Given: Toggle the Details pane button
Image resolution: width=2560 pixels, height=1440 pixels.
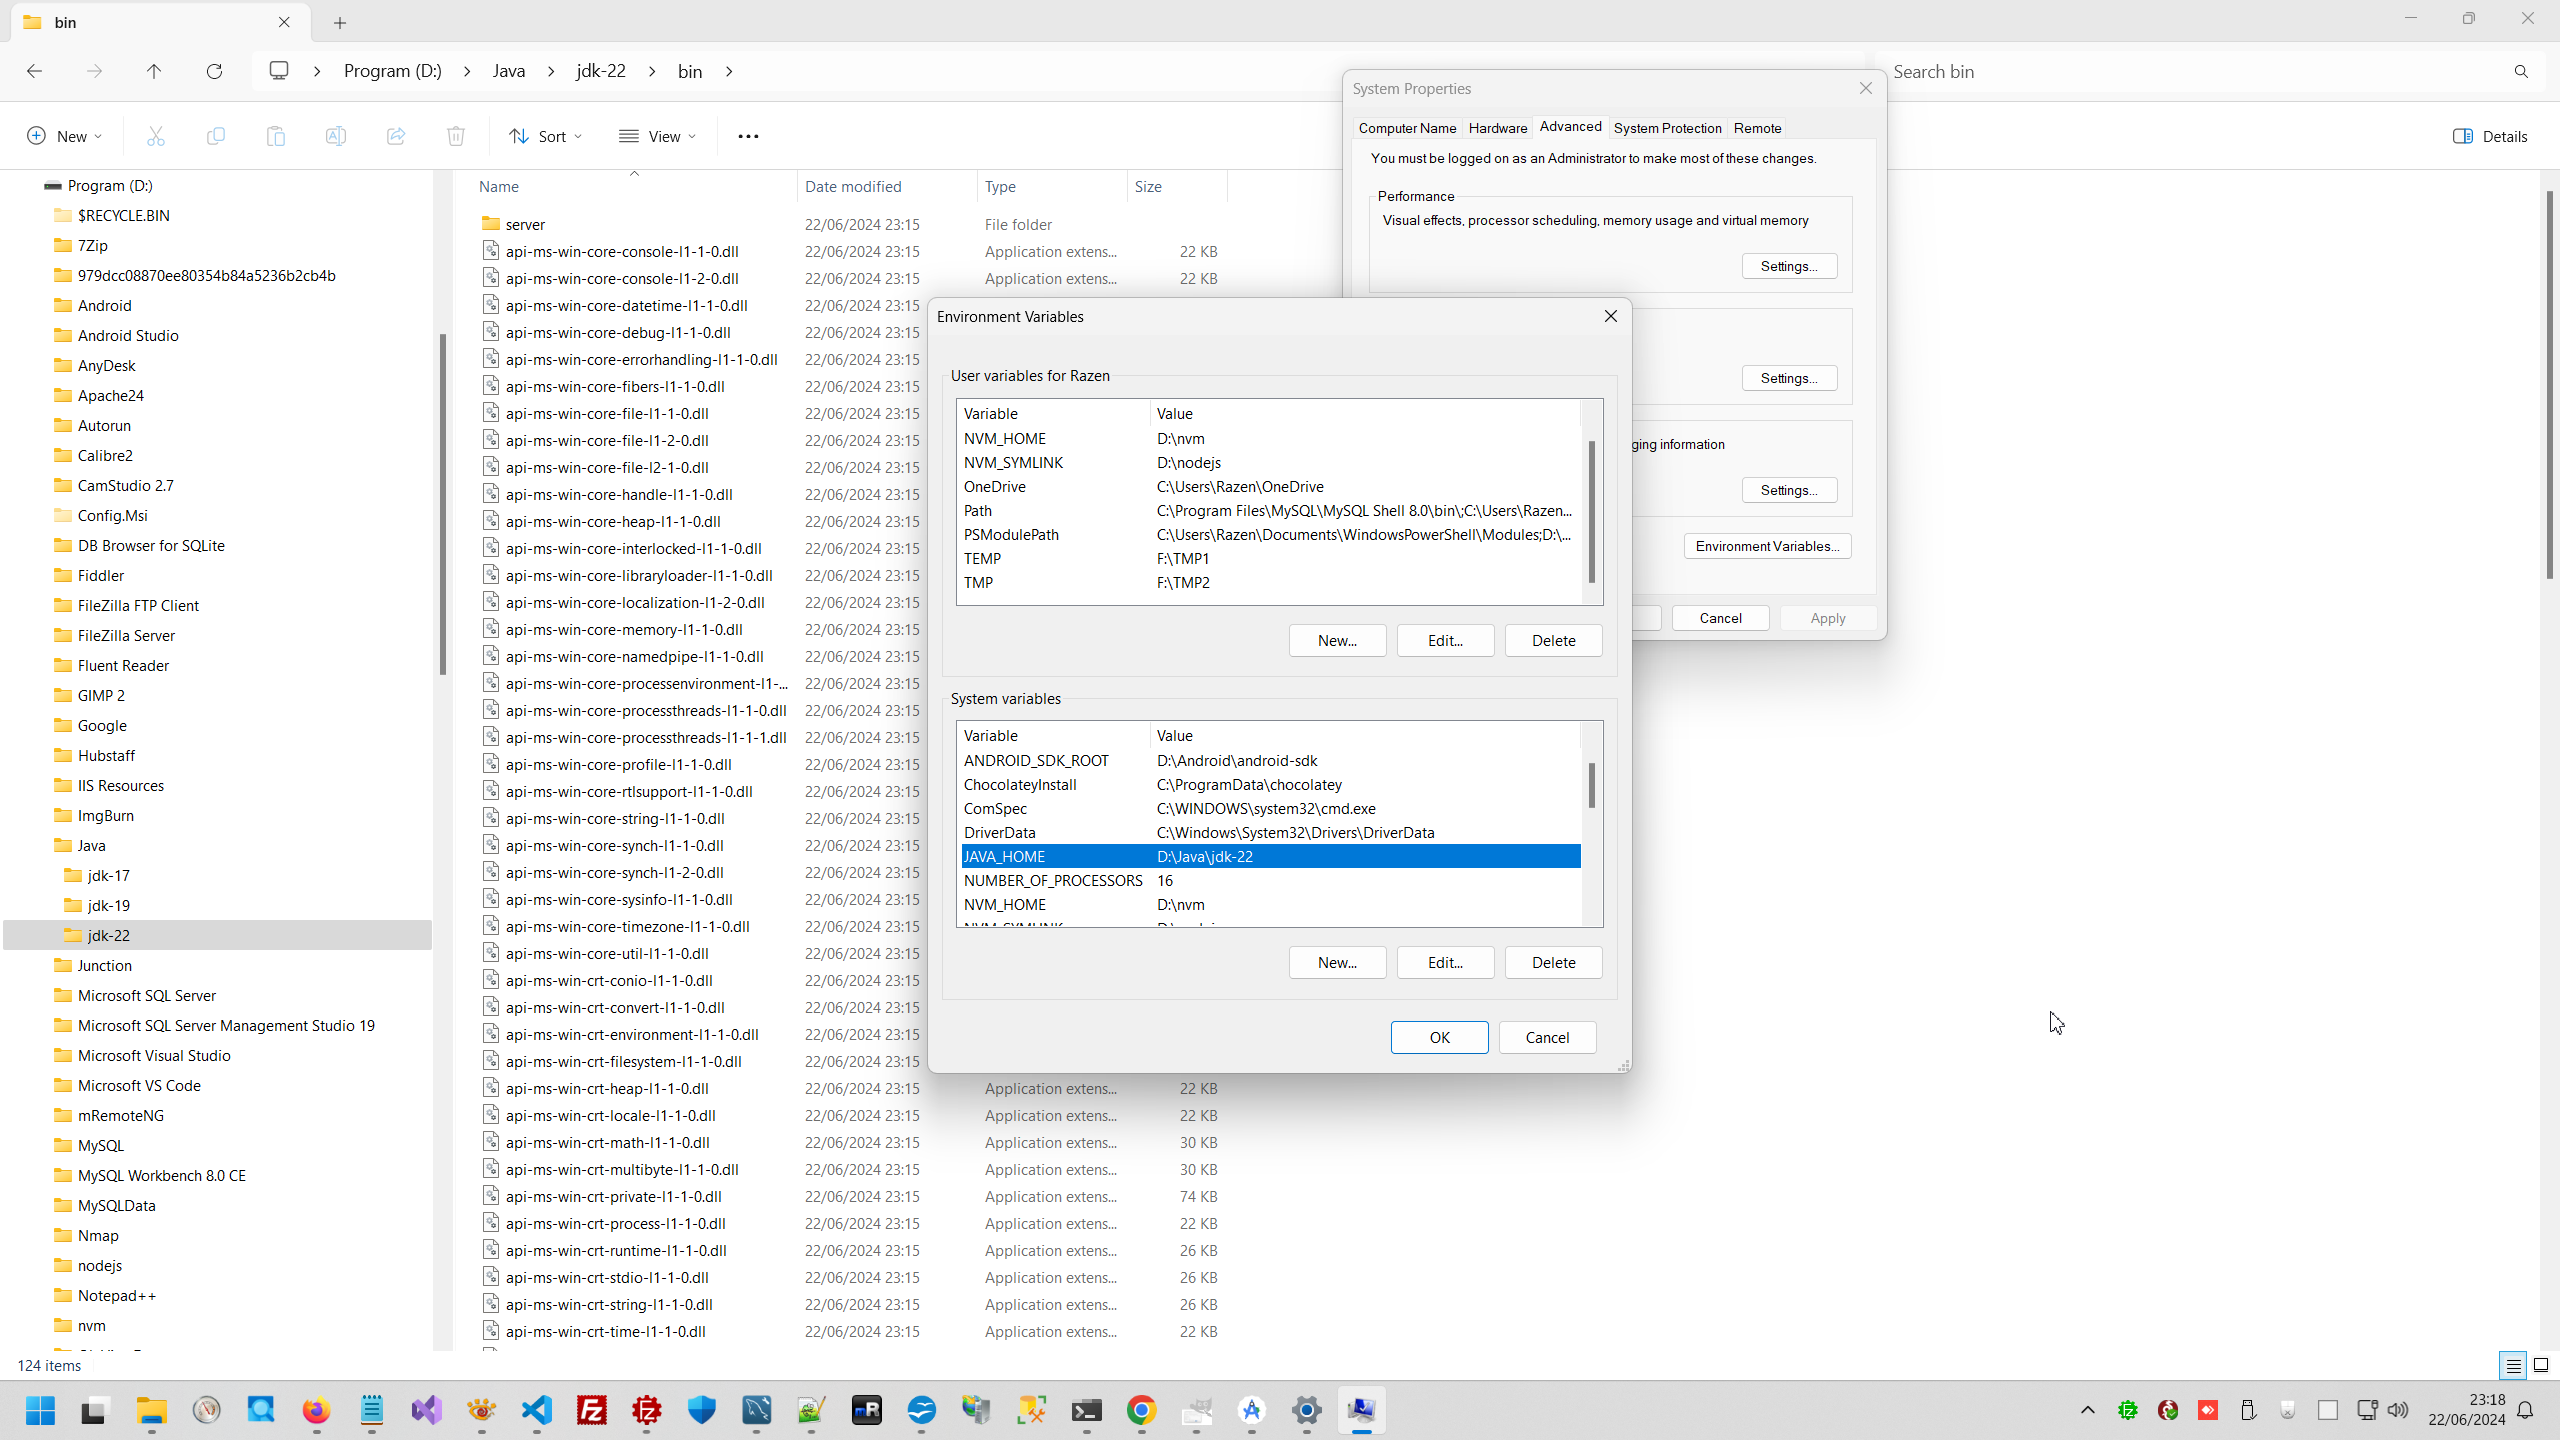Looking at the screenshot, I should (2490, 136).
